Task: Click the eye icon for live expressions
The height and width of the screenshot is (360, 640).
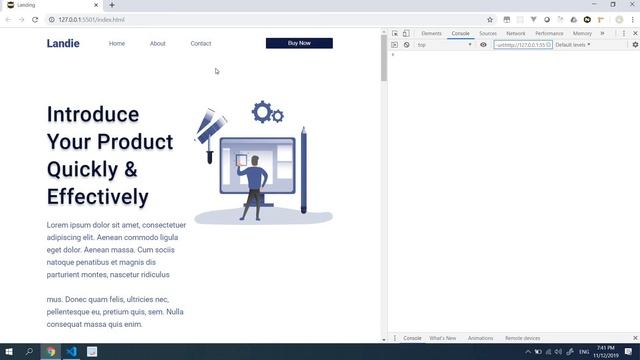Action: [483, 45]
